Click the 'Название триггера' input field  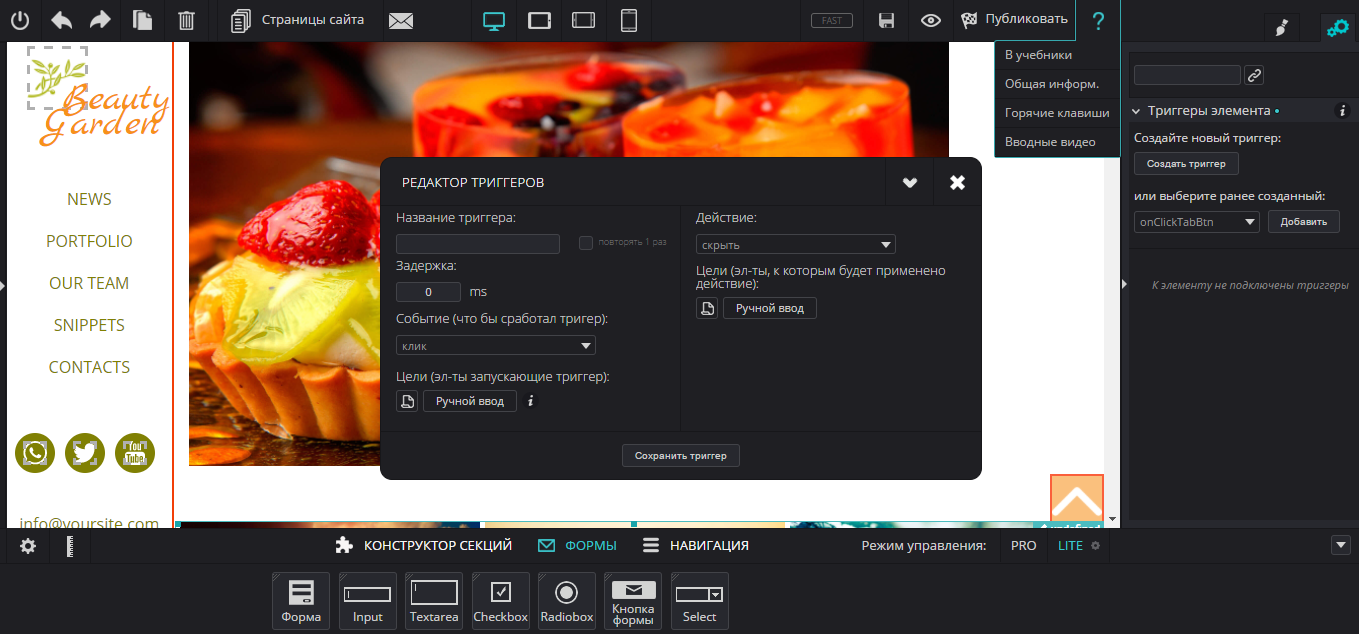pos(478,244)
